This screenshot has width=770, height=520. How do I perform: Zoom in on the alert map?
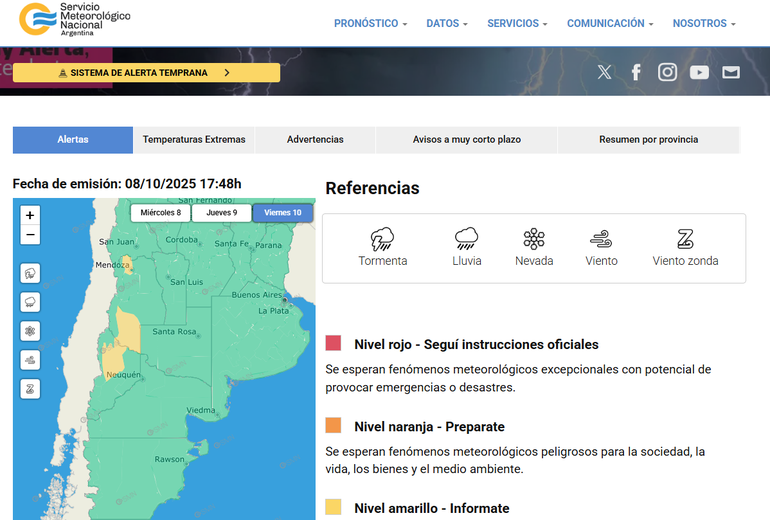[x=30, y=215]
